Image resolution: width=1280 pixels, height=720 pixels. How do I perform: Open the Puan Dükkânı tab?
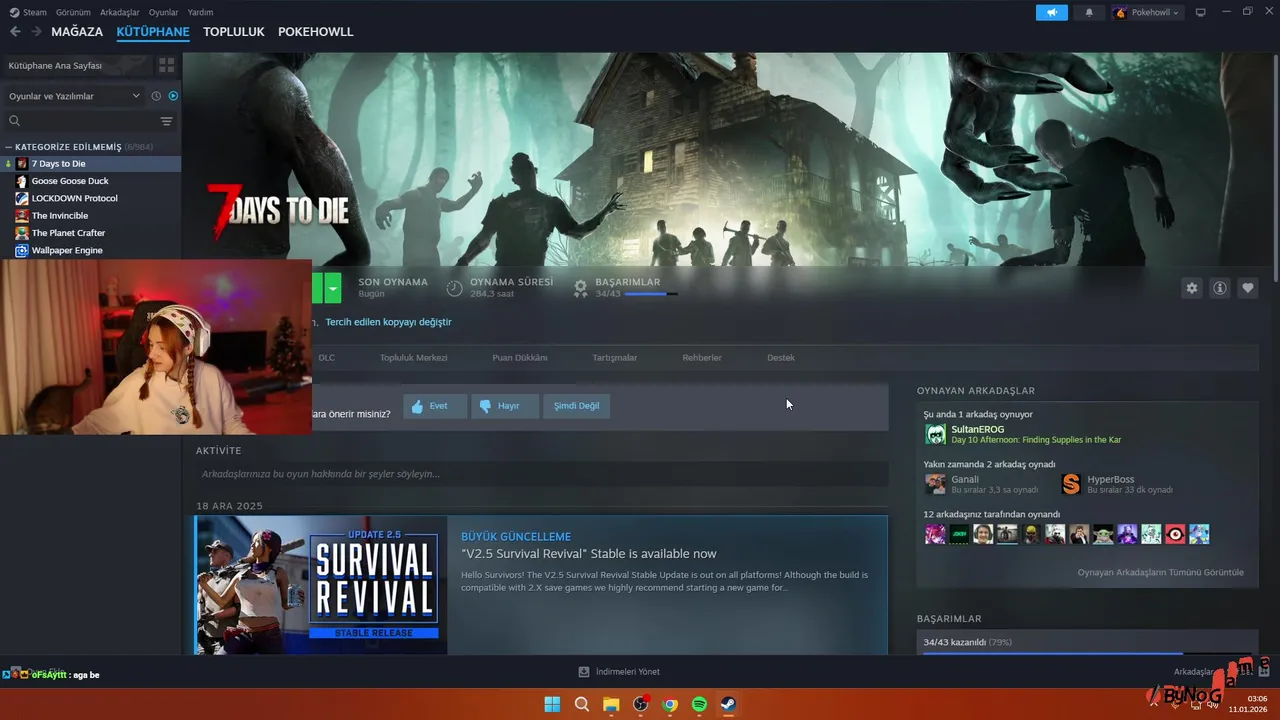520,357
